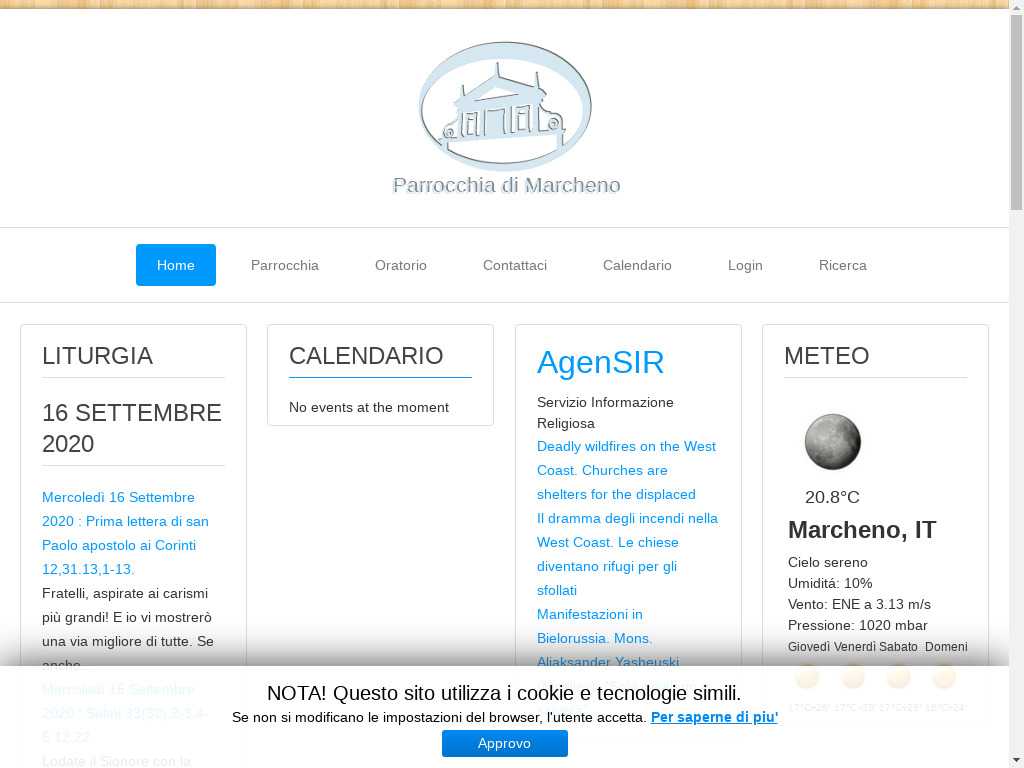
Task: Click the Sabato forecast day label
Action: pyautogui.click(x=898, y=647)
